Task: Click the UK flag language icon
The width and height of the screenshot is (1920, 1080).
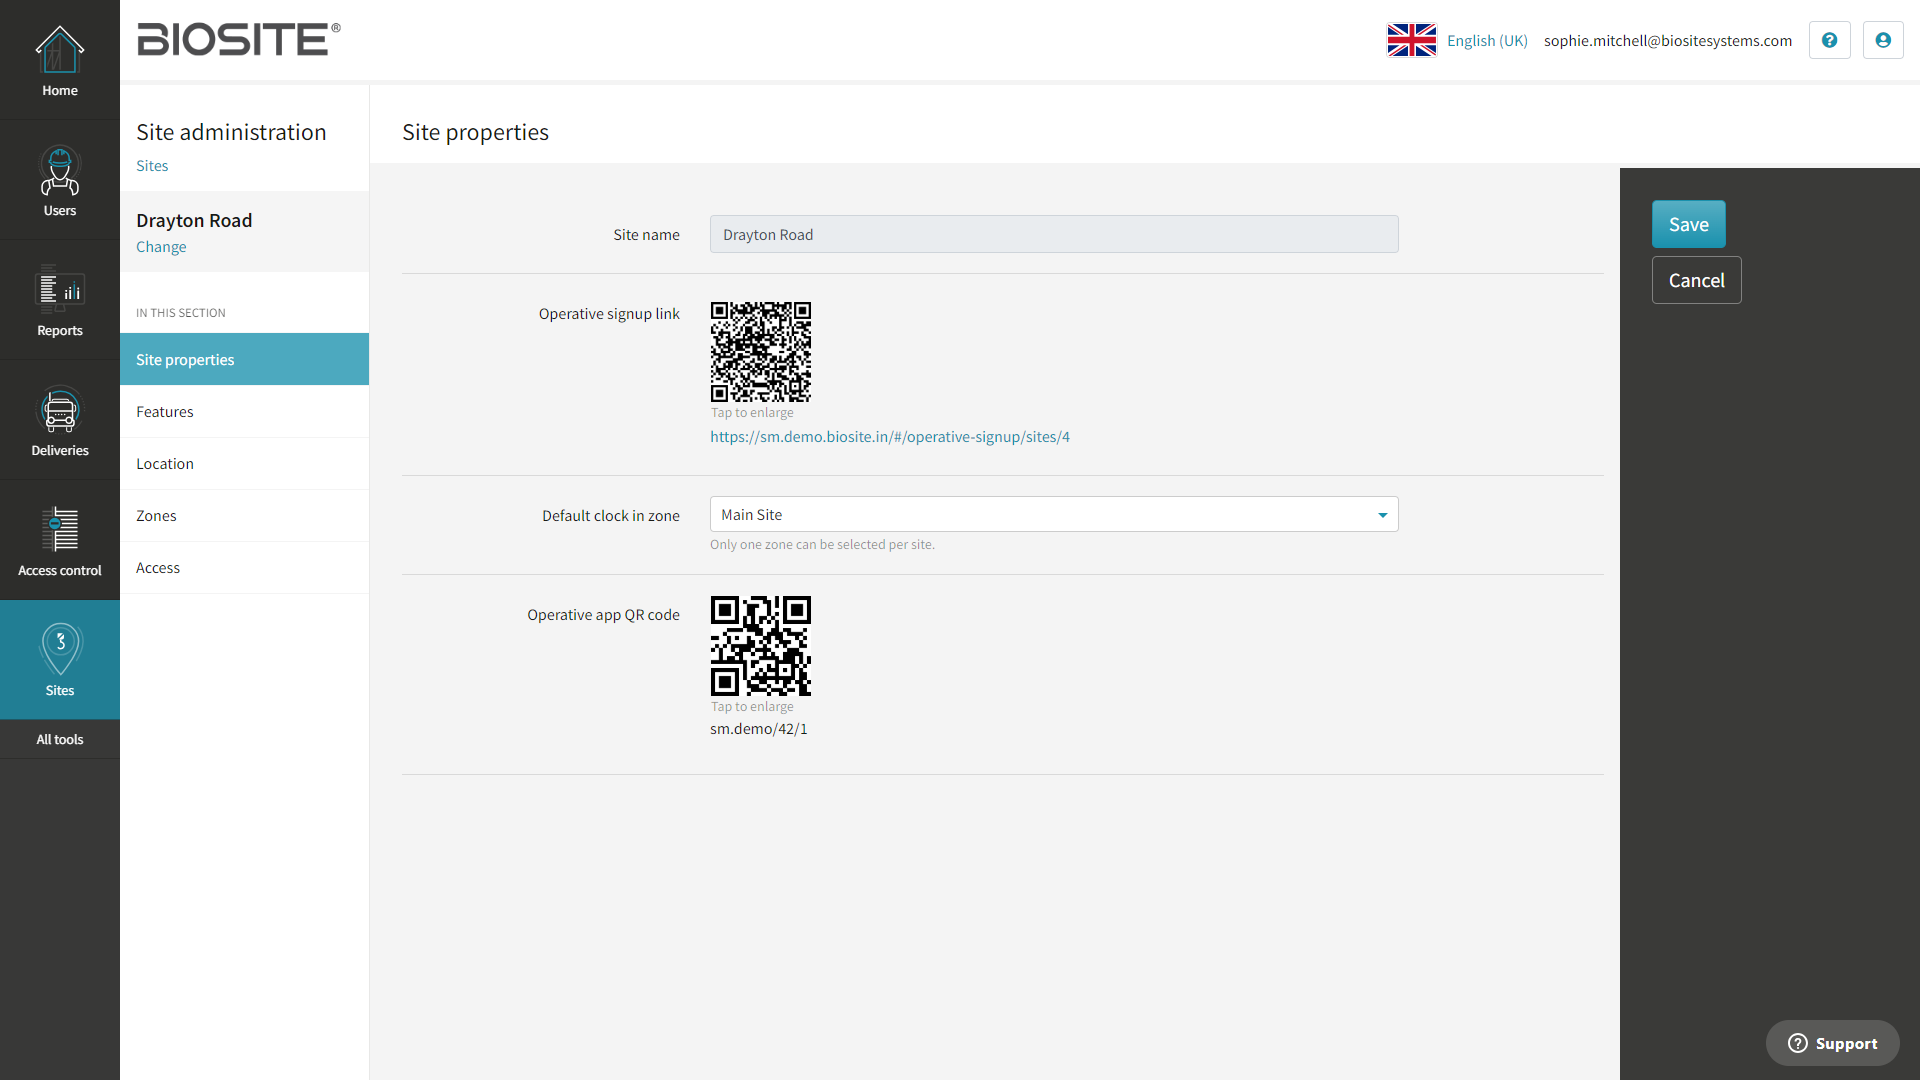Action: 1411,40
